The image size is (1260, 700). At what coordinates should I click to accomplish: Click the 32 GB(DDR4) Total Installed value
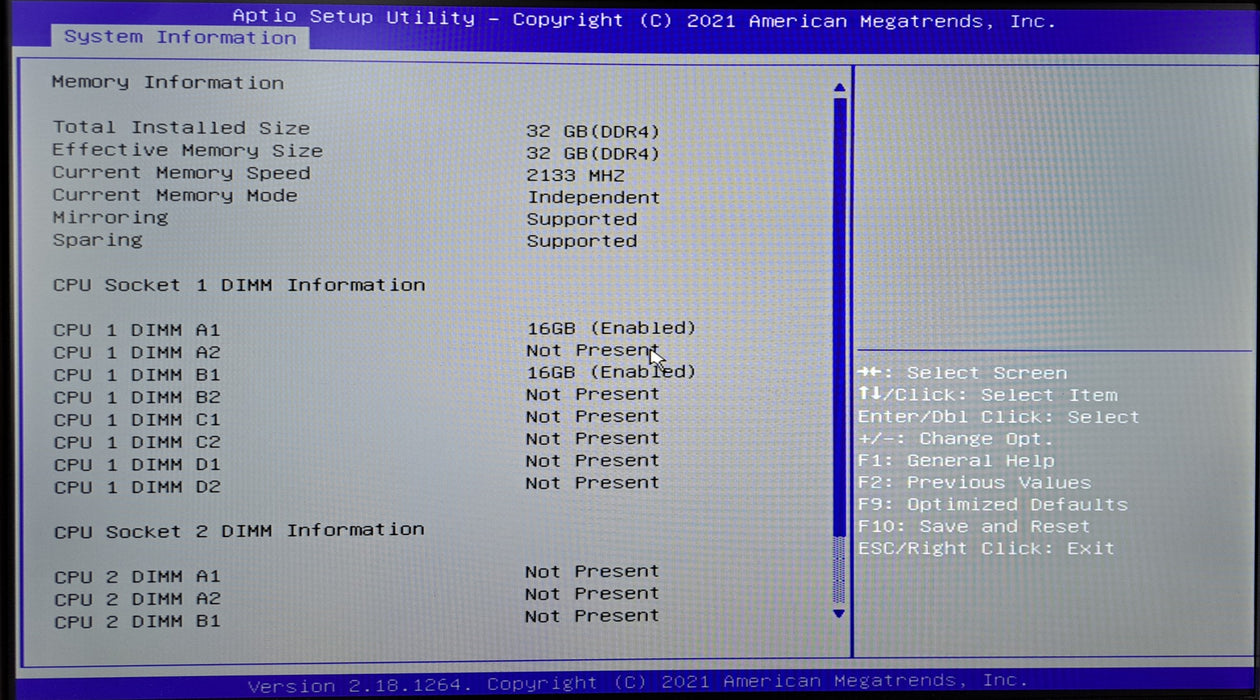593,132
